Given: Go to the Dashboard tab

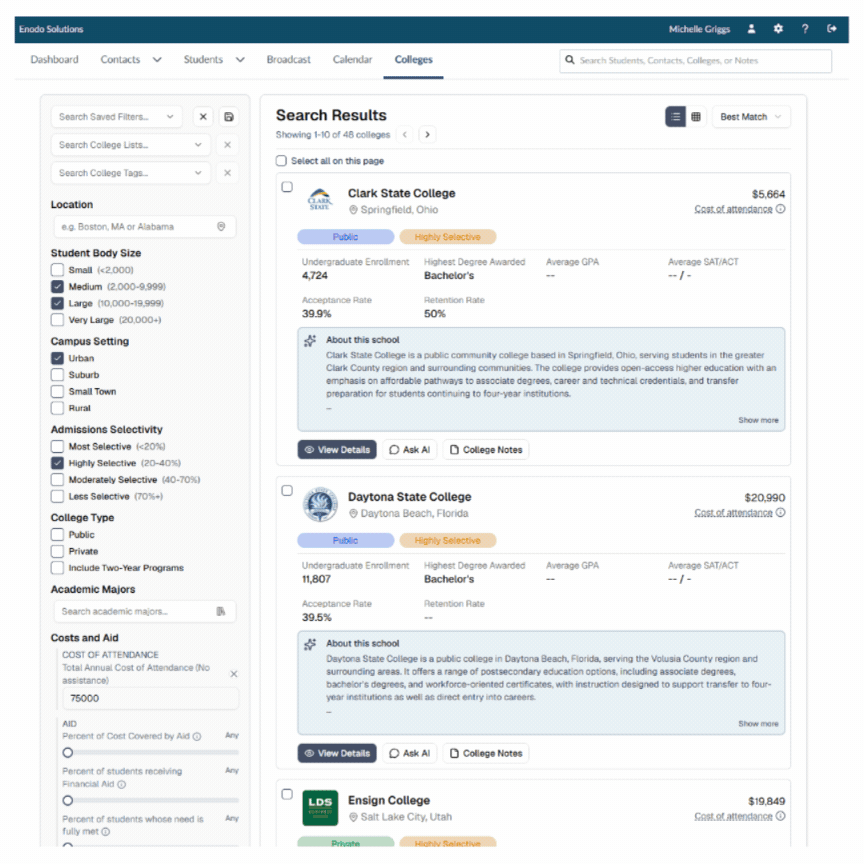Looking at the screenshot, I should (55, 60).
